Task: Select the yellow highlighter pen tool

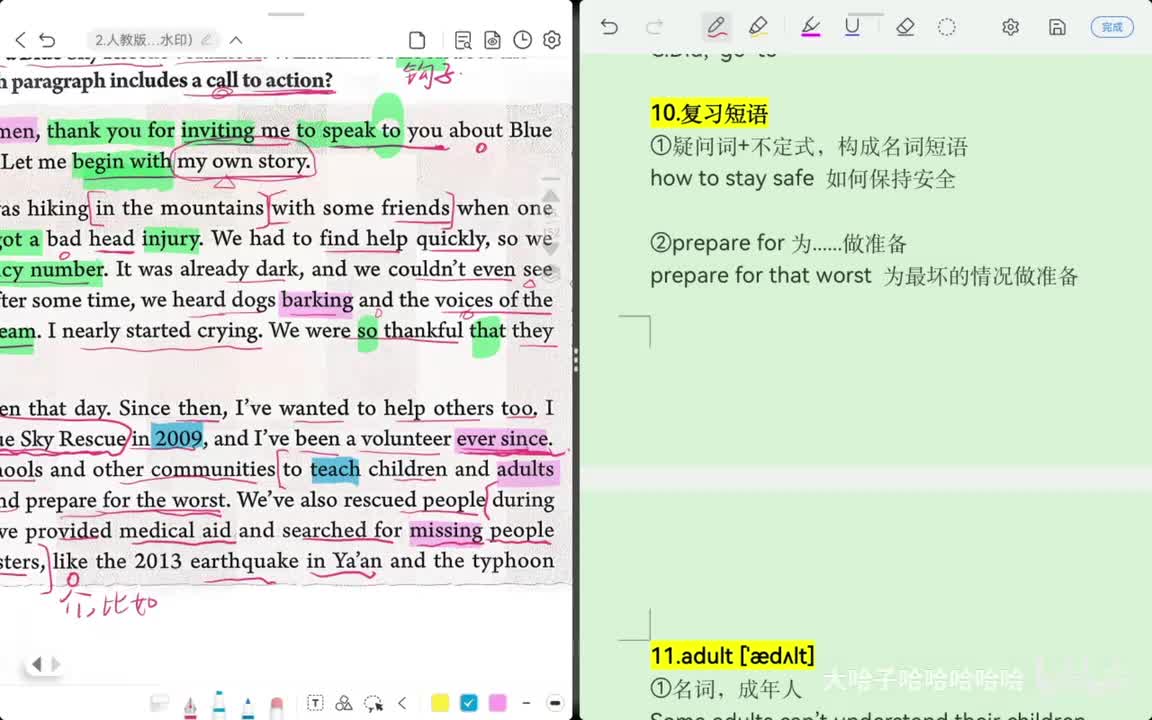Action: click(x=758, y=27)
